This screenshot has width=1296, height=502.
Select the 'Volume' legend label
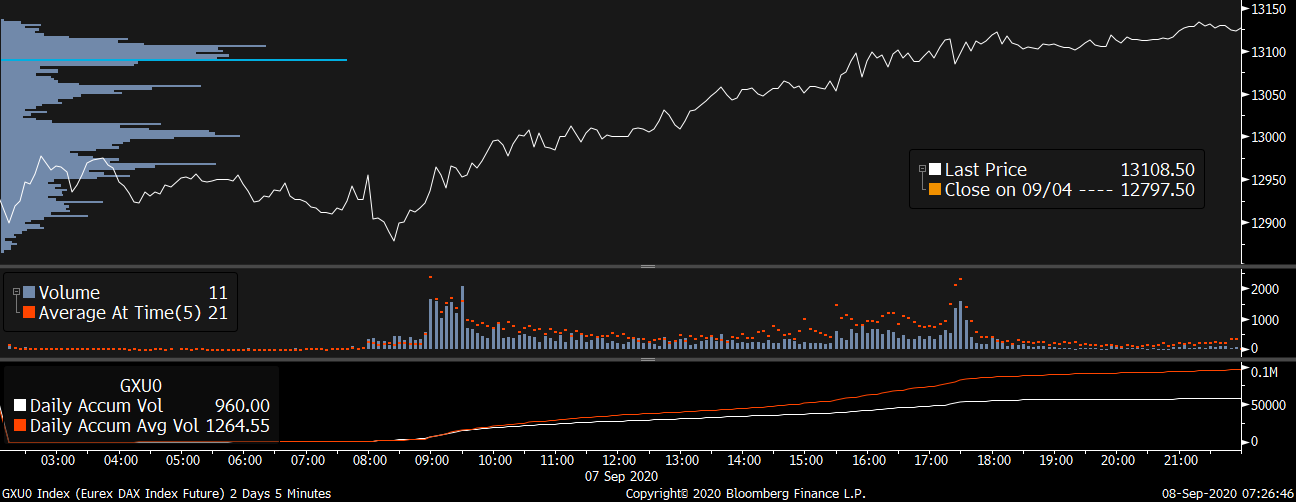69,293
